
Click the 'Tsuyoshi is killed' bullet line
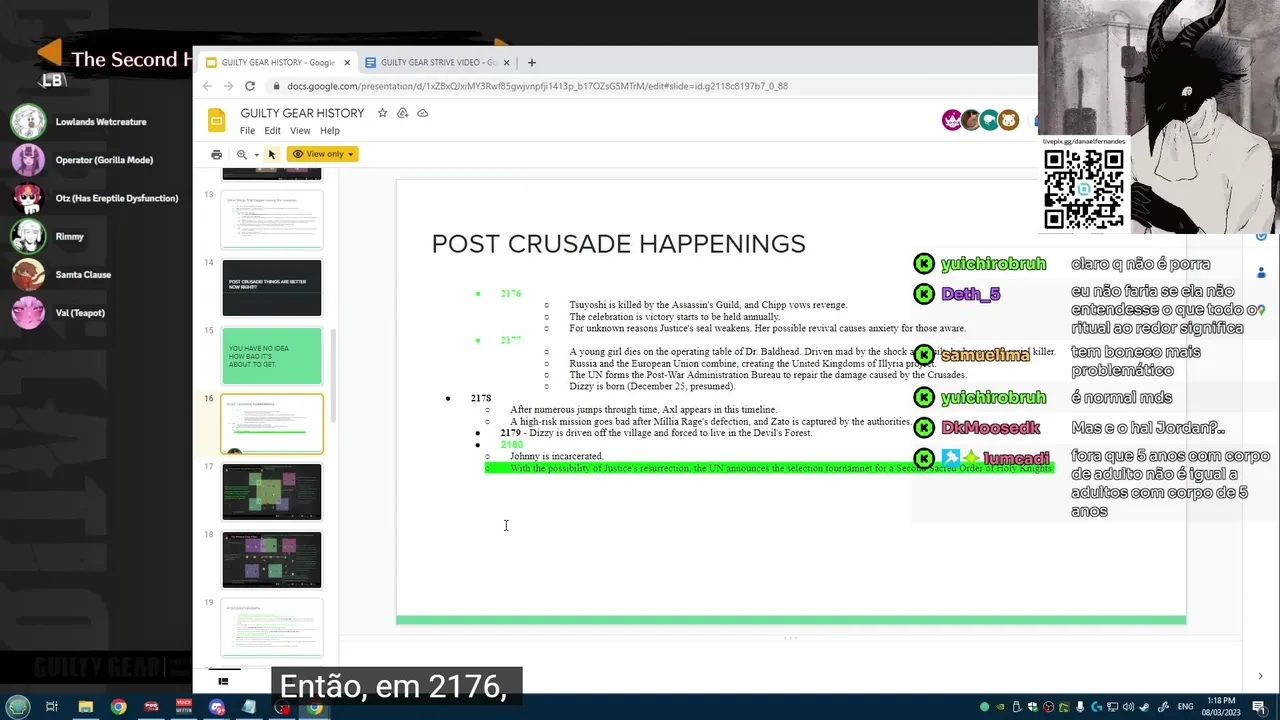point(708,305)
